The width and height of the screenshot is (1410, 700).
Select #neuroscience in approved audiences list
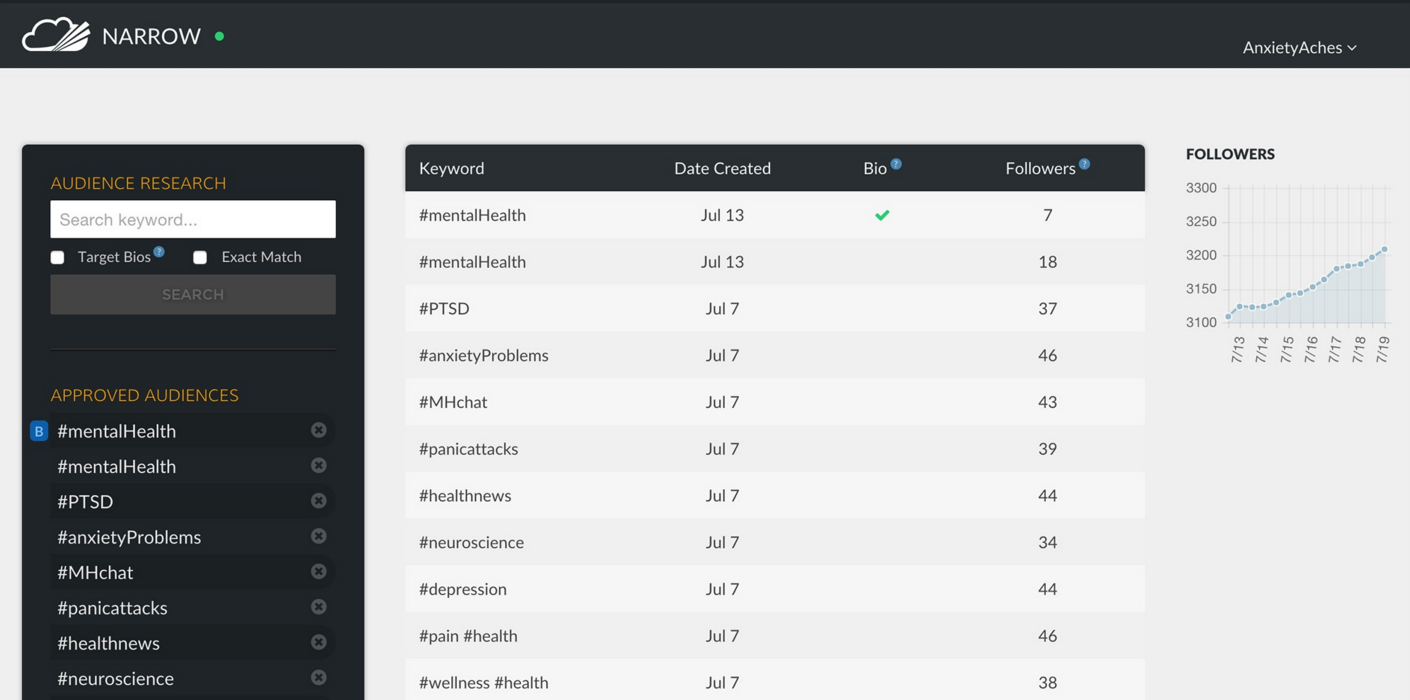115,678
